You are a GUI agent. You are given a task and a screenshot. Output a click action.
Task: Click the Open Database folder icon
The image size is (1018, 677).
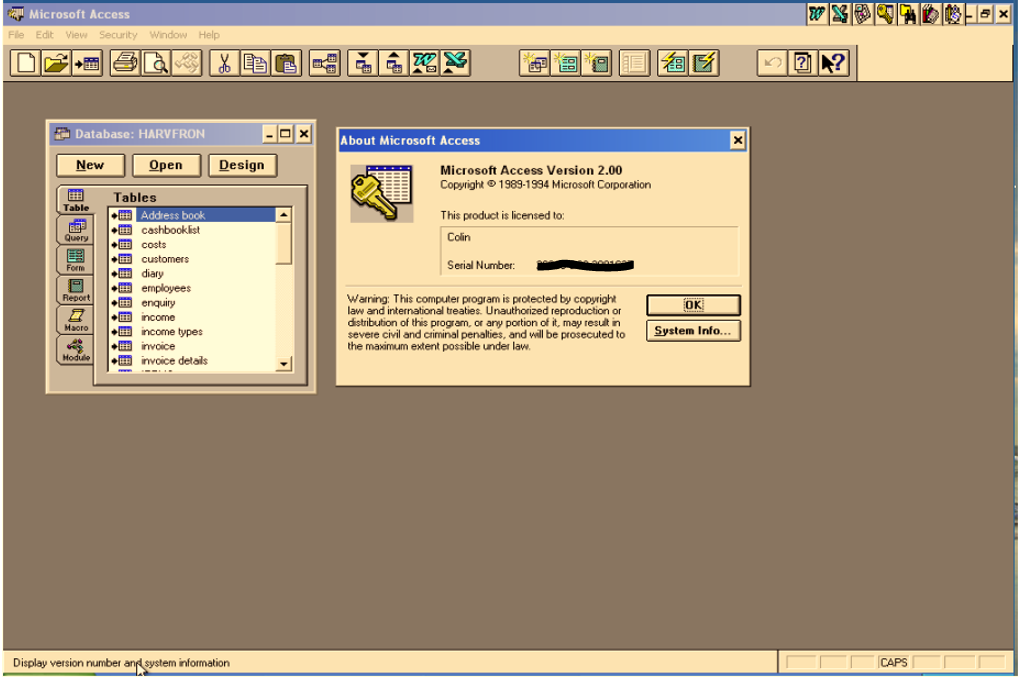click(x=56, y=63)
